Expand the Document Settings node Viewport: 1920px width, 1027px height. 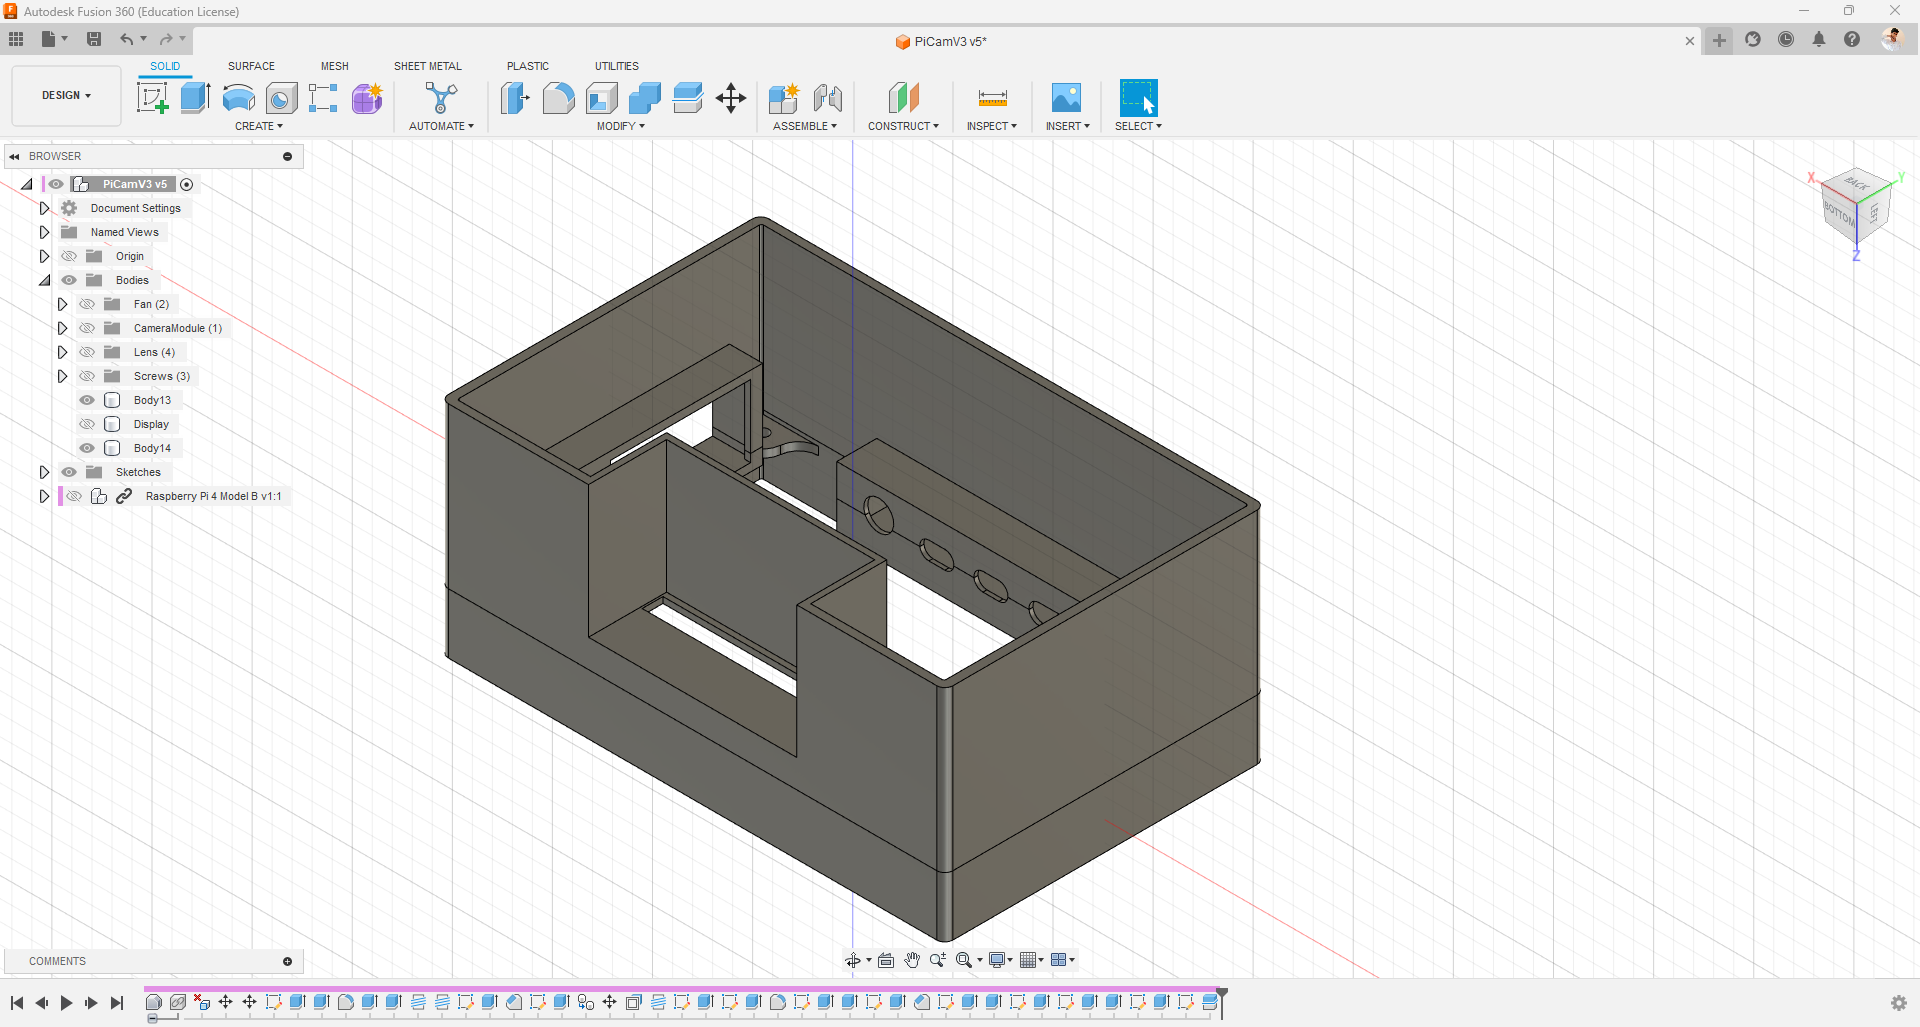click(x=44, y=208)
